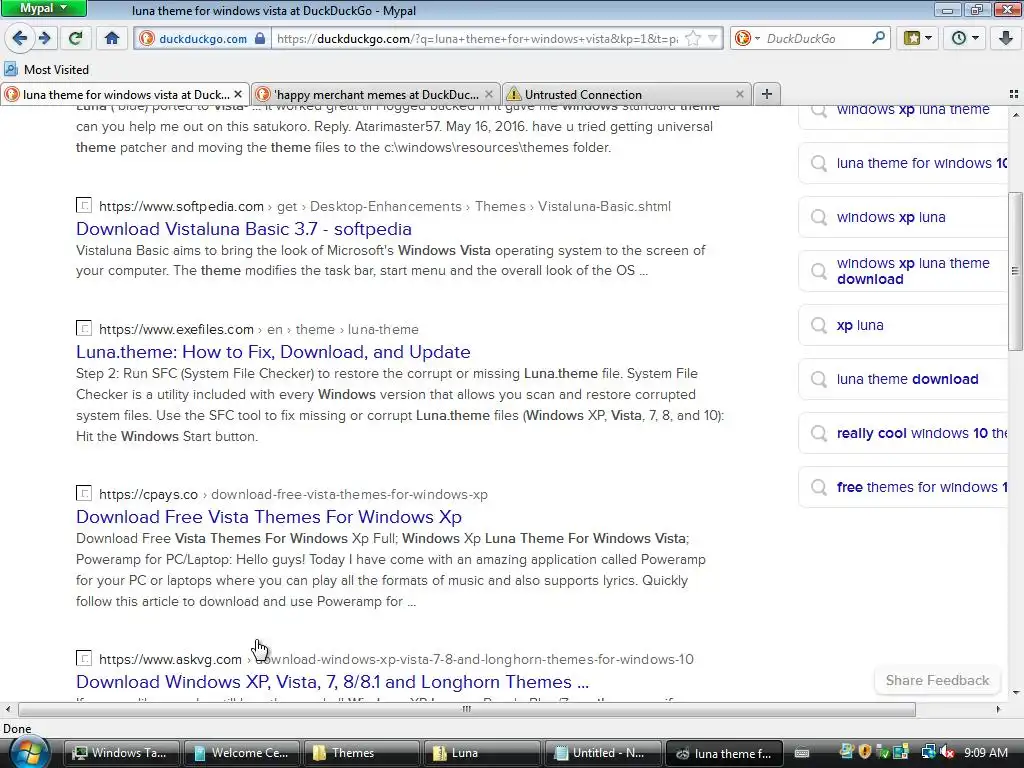Click the 9:09 AM system clock
This screenshot has width=1024, height=768.
click(985, 753)
